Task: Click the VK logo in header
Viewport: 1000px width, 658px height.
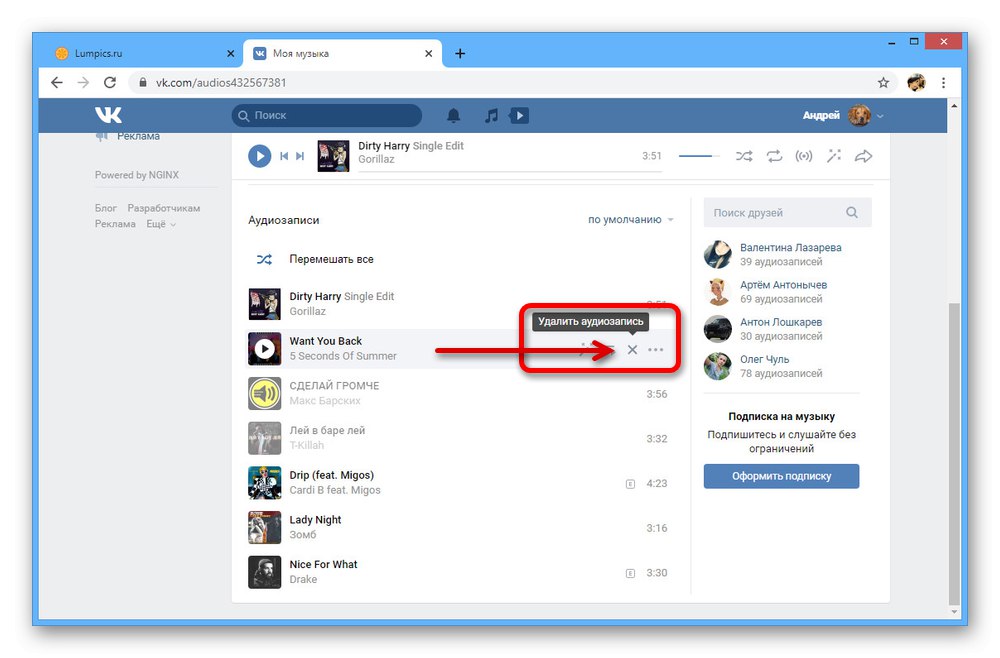Action: [x=108, y=115]
